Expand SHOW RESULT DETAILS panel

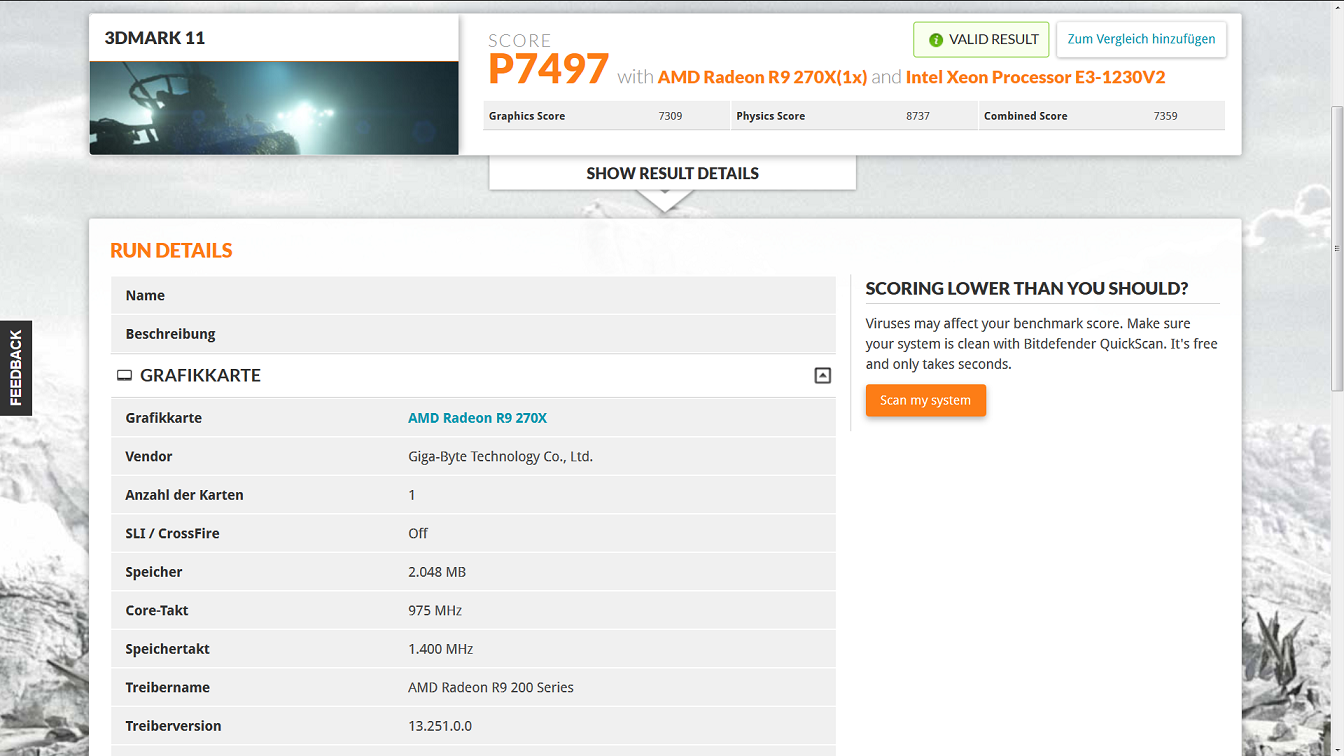coord(672,173)
